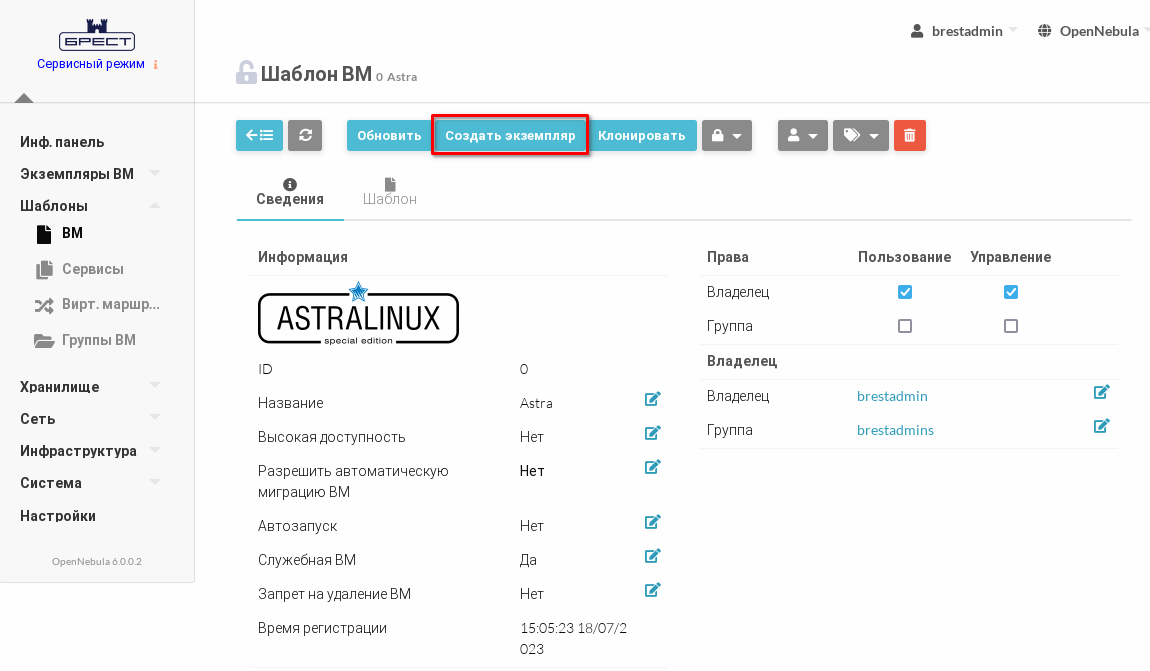Edit the Высокая доступность setting
Screen dimensions: 1150x671
tap(652, 434)
